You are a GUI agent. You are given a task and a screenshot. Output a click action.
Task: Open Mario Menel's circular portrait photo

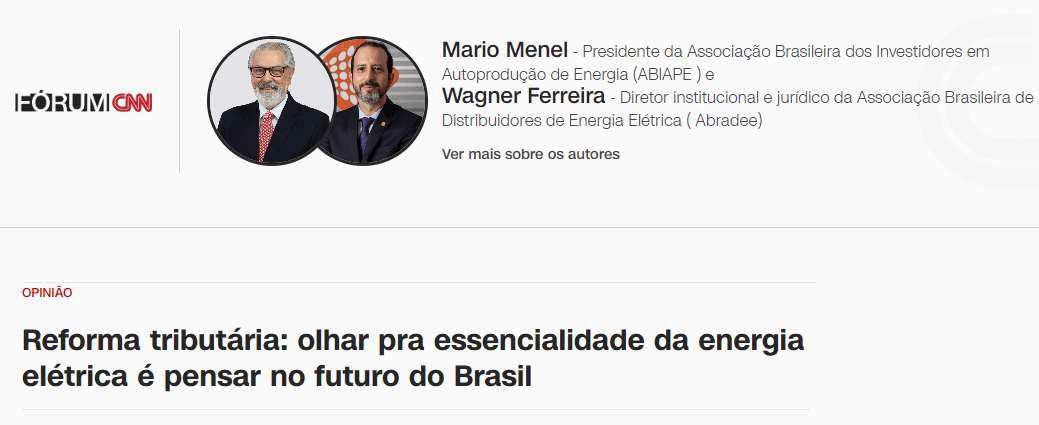pyautogui.click(x=271, y=100)
